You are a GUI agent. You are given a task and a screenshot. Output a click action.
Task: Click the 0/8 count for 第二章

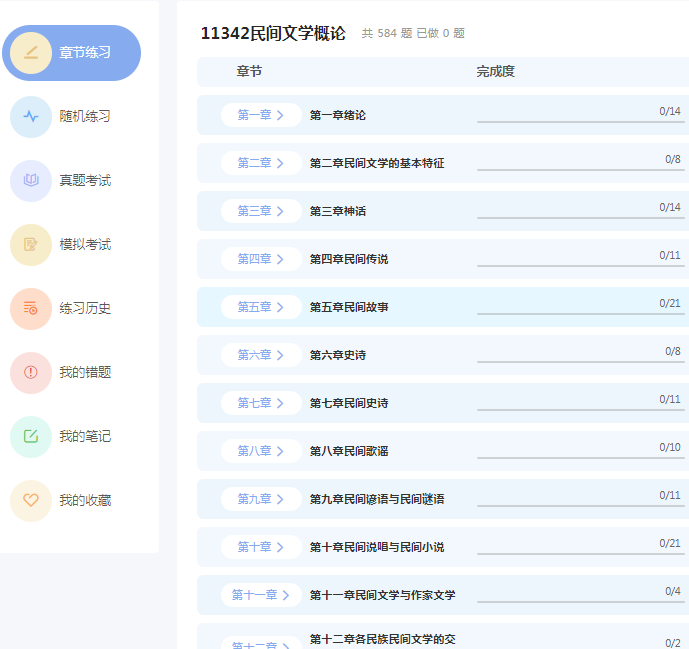(x=673, y=159)
